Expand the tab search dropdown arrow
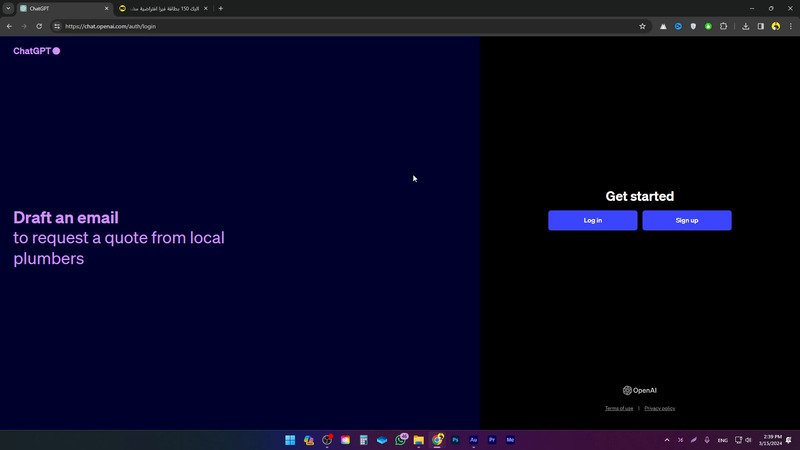This screenshot has width=800, height=450. [x=8, y=8]
